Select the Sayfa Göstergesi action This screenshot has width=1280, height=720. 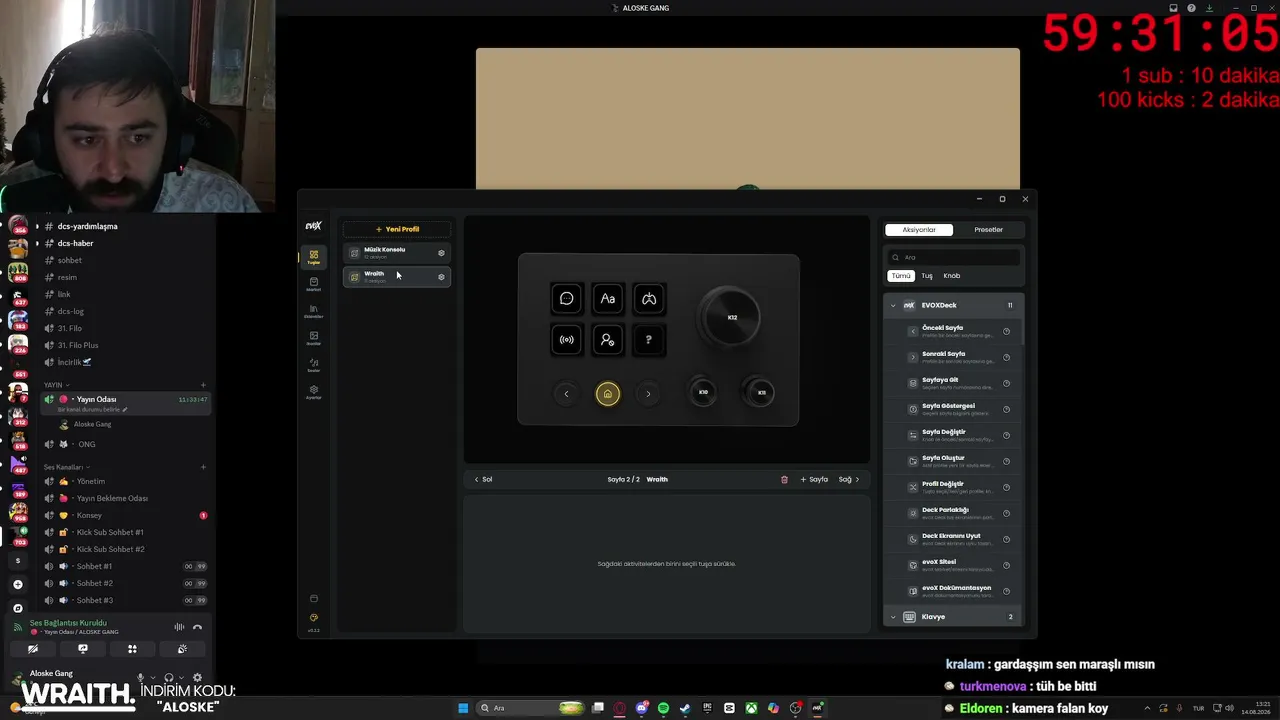953,409
